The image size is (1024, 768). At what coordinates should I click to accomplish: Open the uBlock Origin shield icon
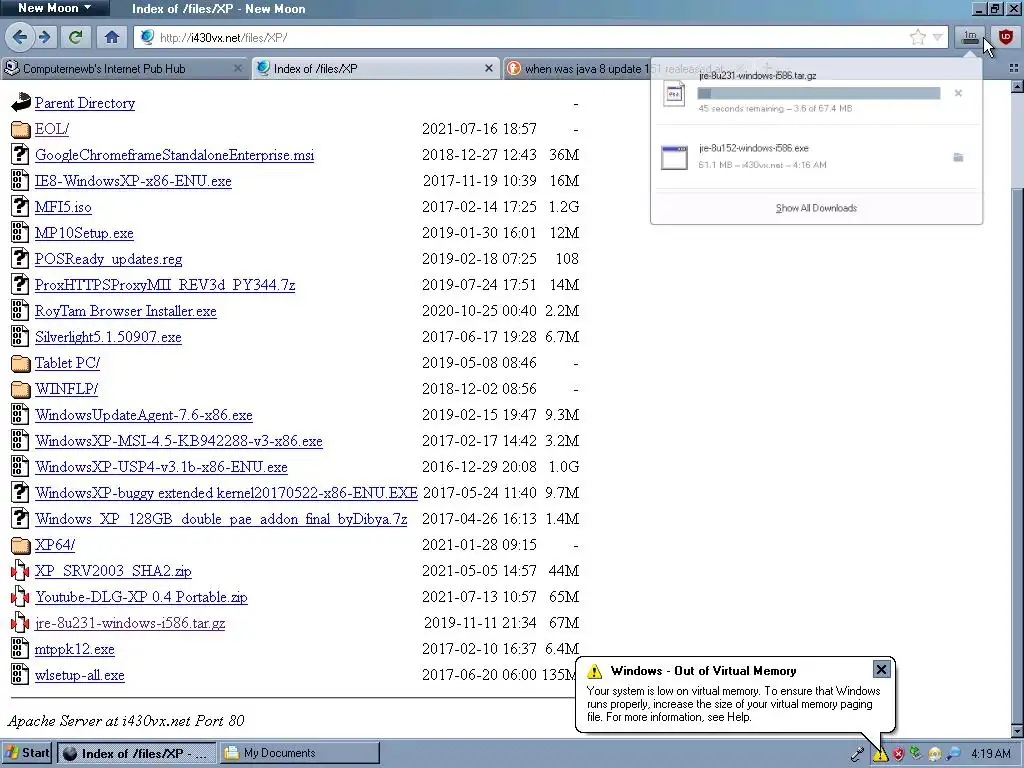1006,37
